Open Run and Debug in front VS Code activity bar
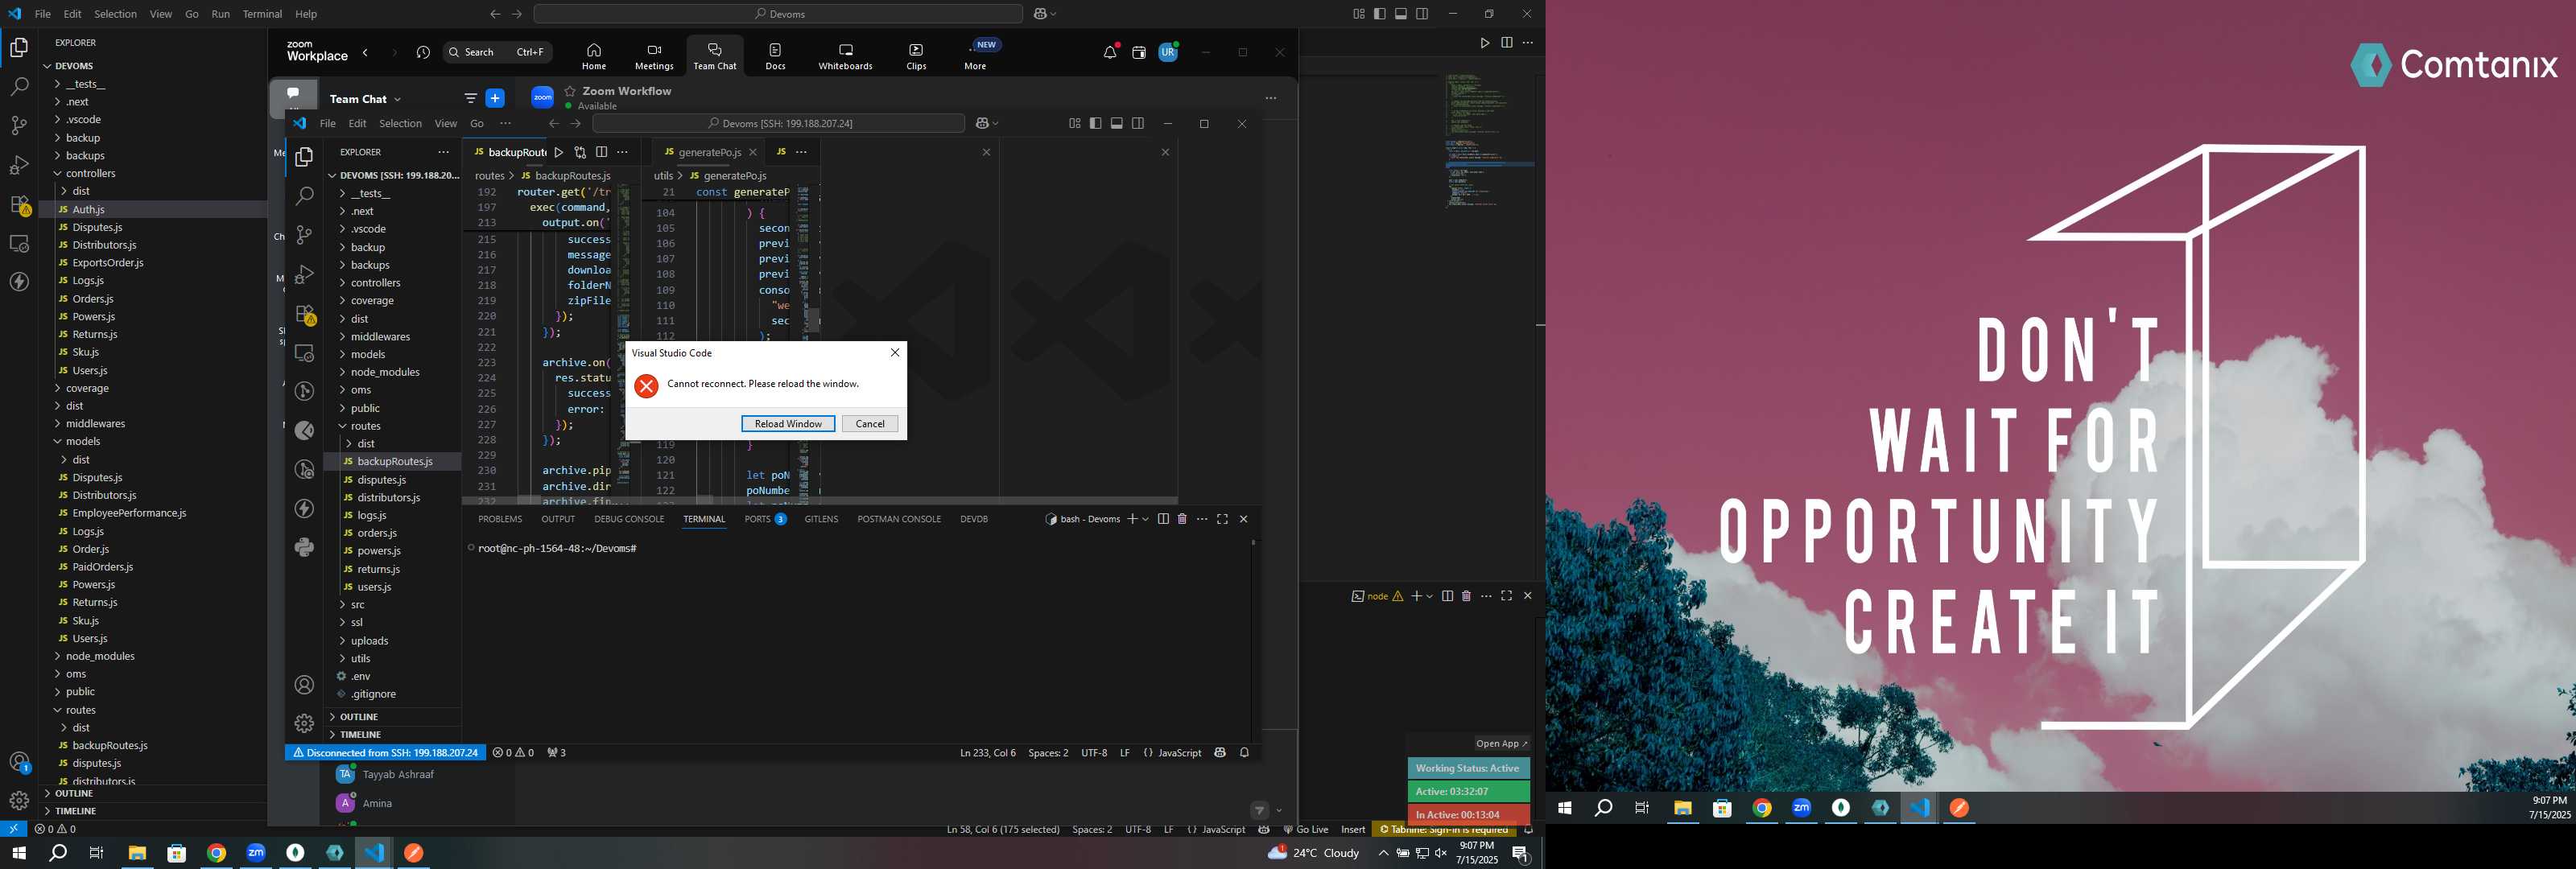 click(305, 274)
